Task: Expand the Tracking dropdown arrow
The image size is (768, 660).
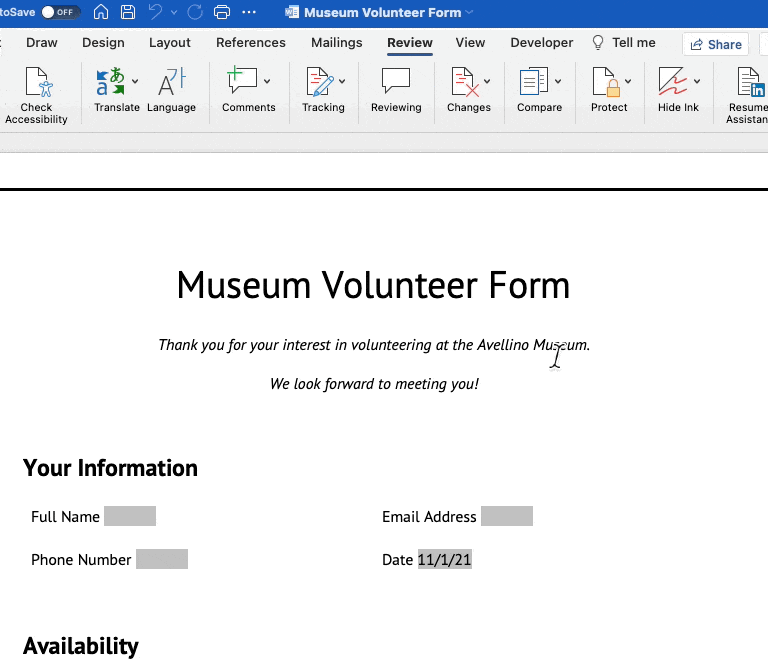Action: pos(342,81)
